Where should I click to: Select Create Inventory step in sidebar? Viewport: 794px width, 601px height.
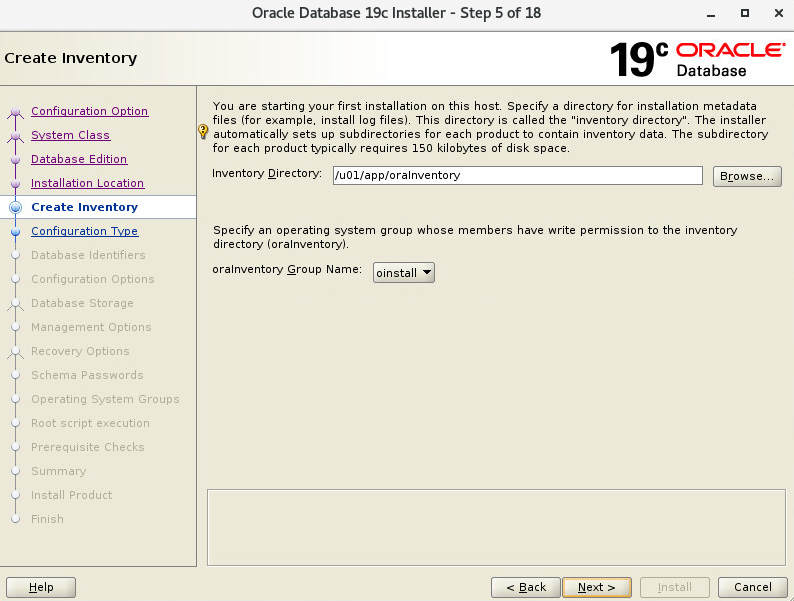85,207
